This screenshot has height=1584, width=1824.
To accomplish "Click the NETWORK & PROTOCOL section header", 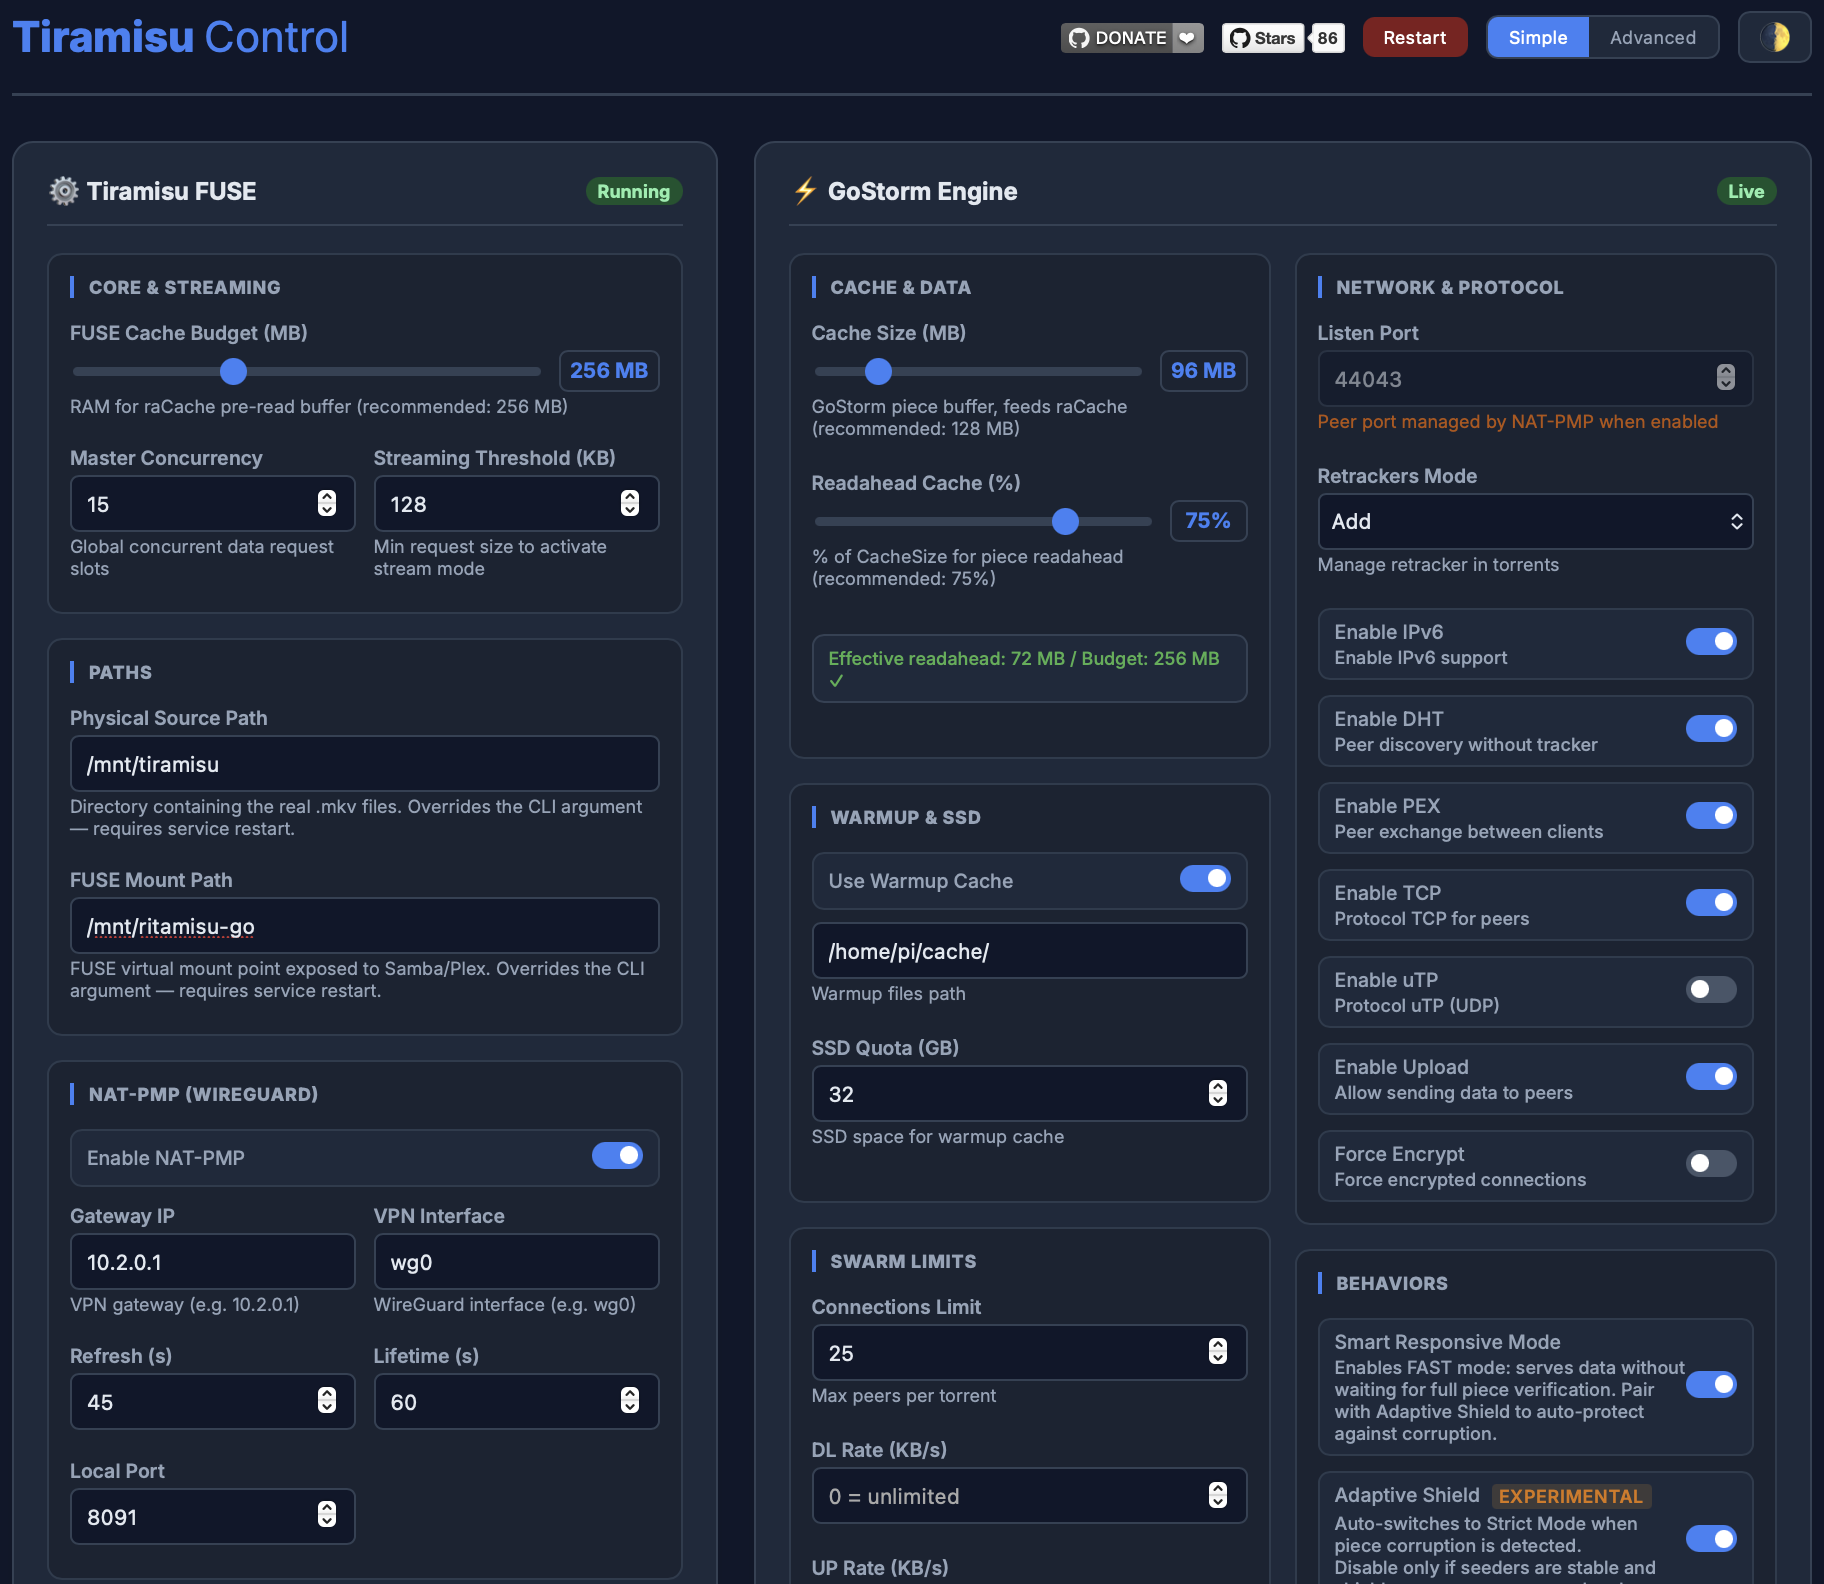I will pyautogui.click(x=1449, y=288).
